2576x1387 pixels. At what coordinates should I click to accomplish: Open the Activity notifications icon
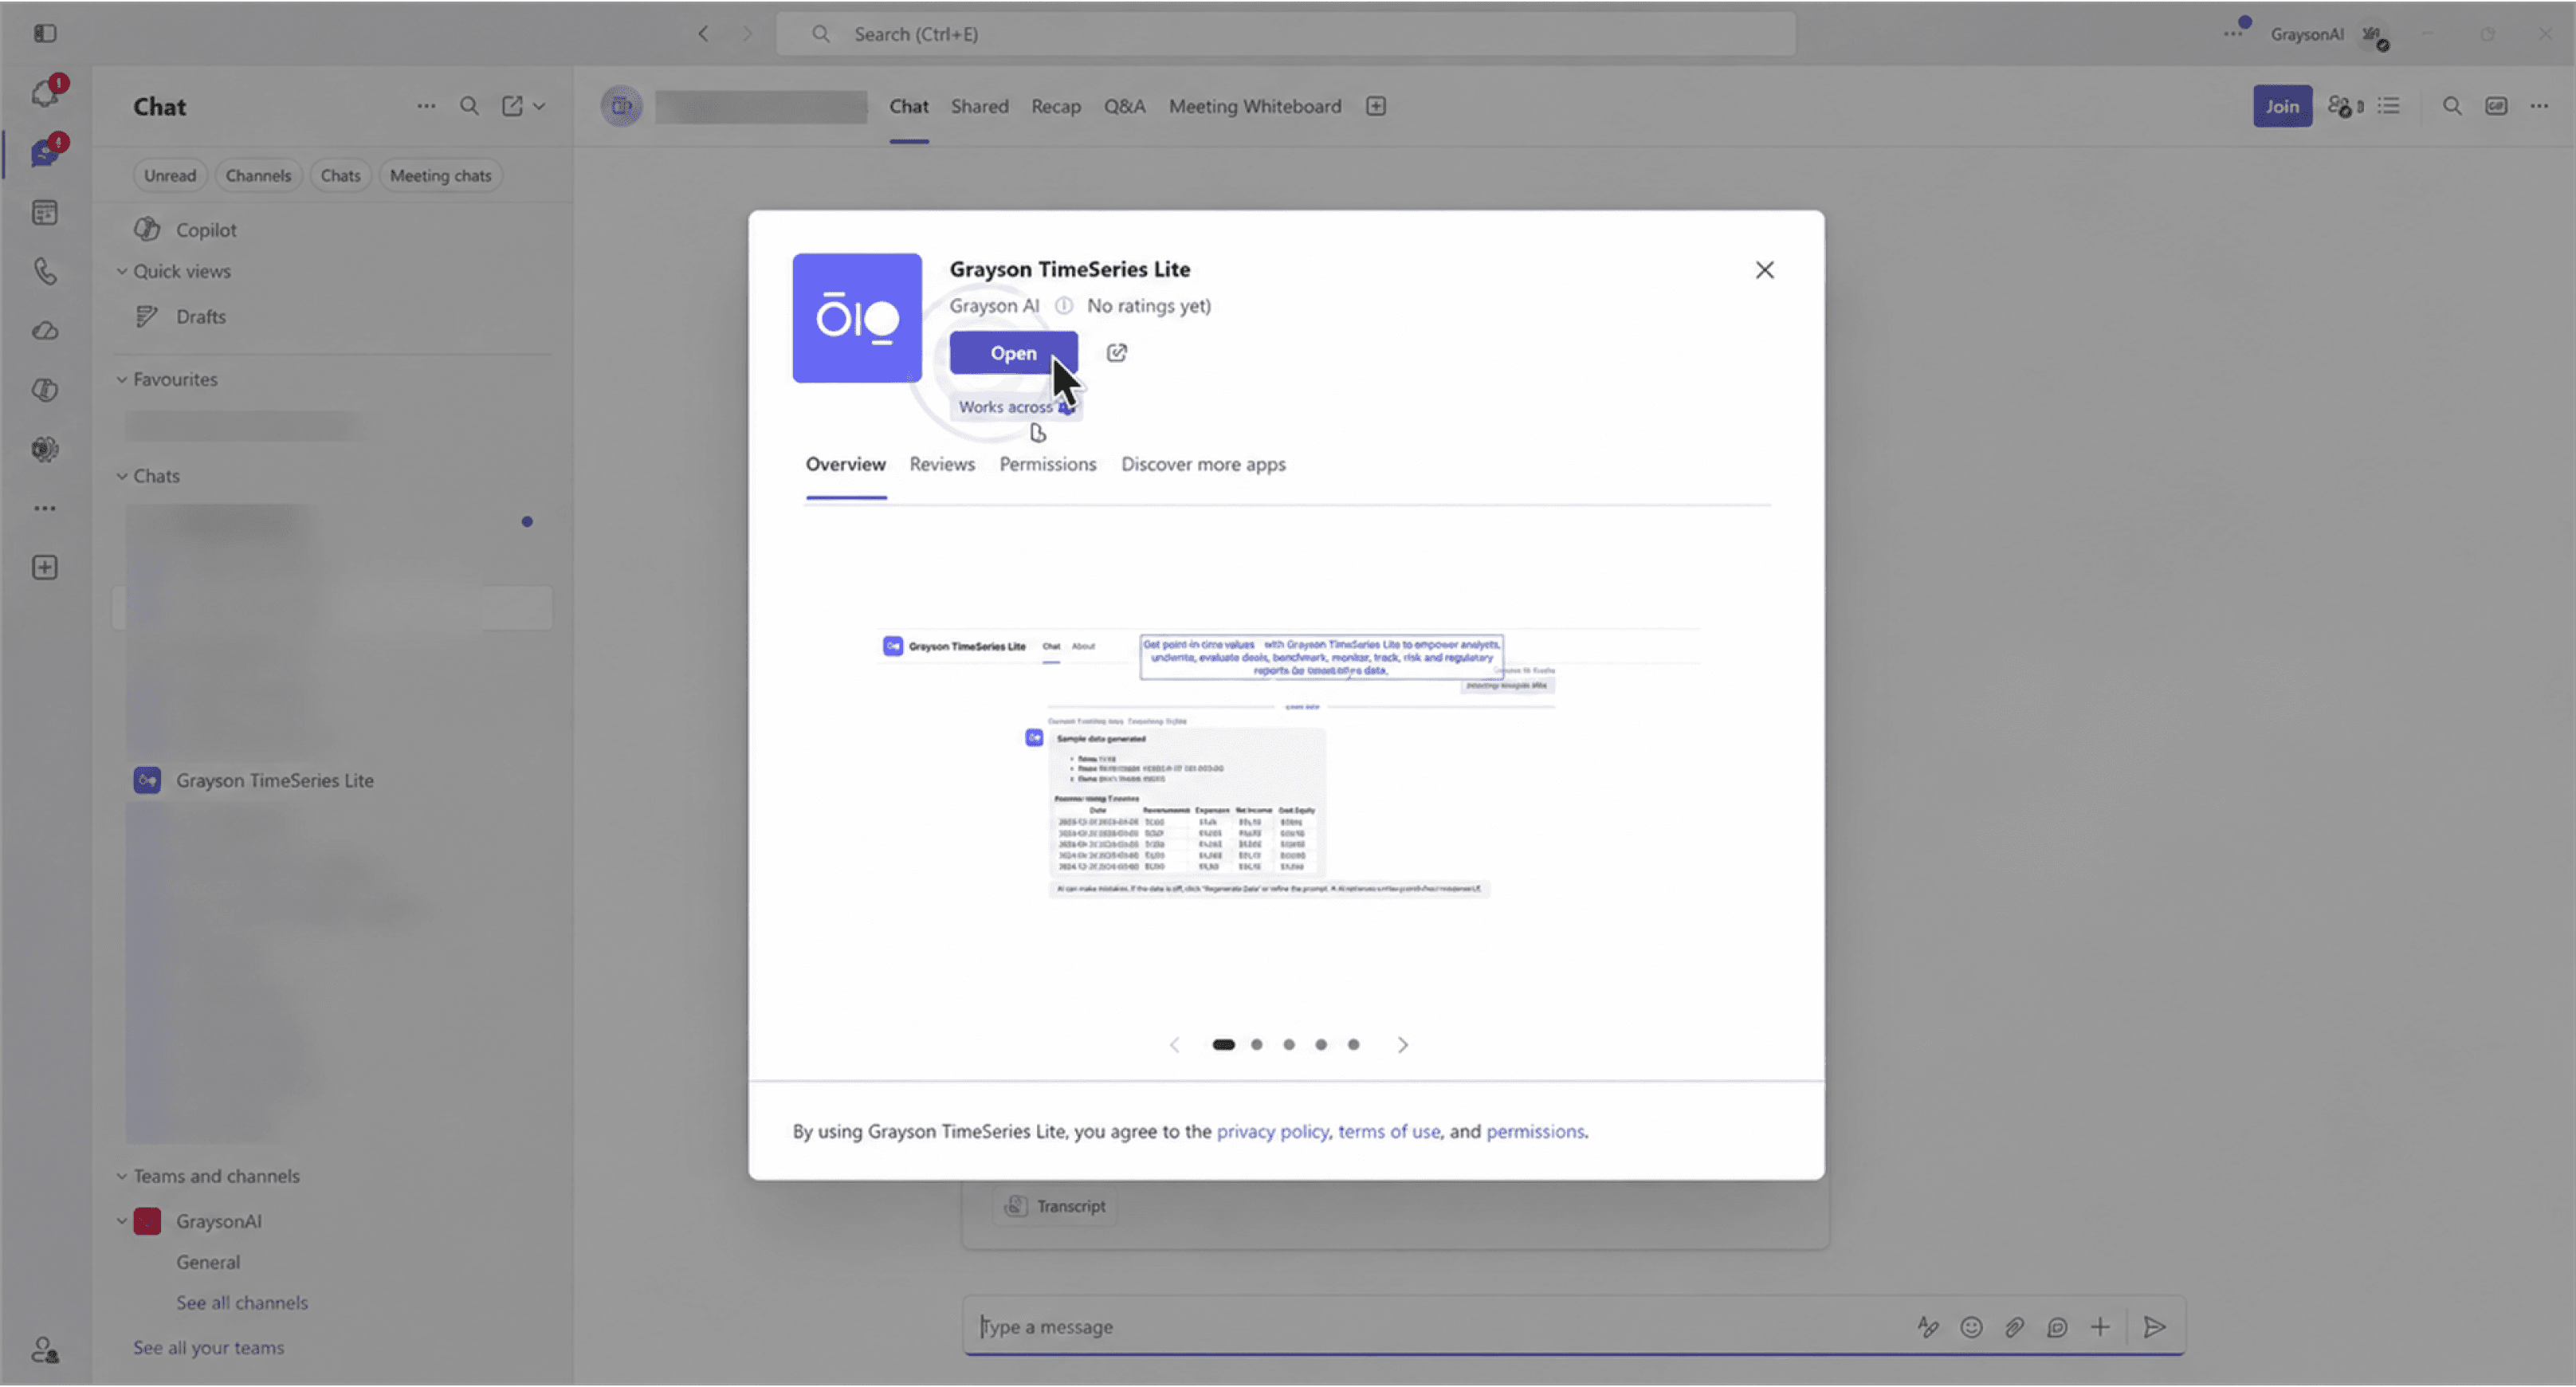pyautogui.click(x=45, y=93)
